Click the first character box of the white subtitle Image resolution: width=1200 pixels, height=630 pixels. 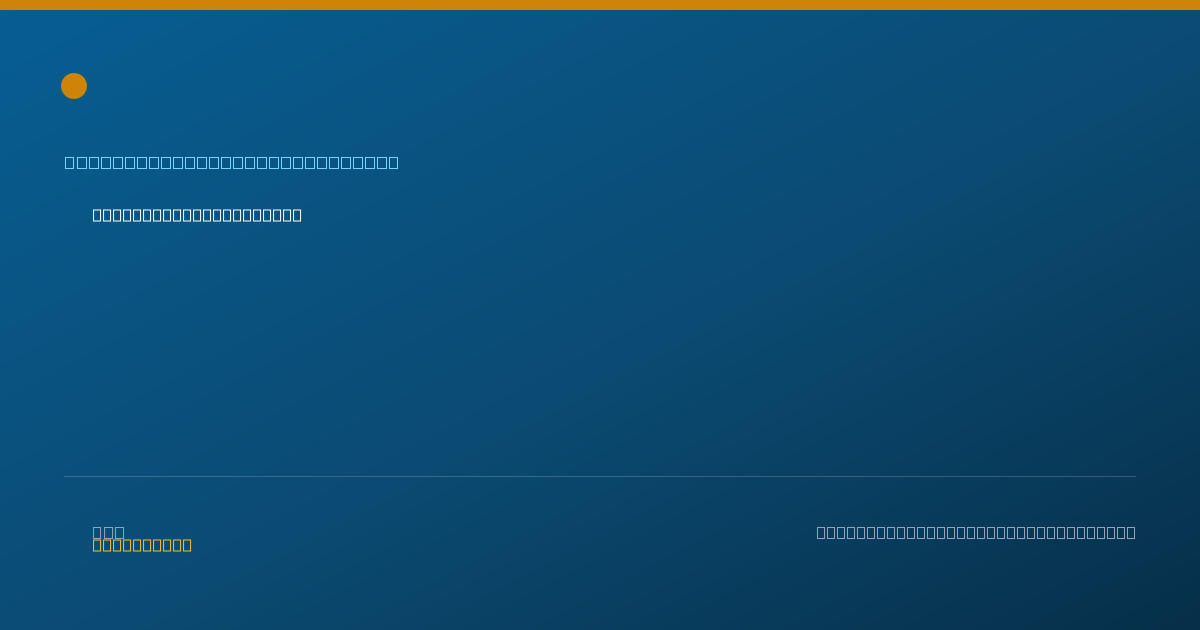tap(97, 215)
